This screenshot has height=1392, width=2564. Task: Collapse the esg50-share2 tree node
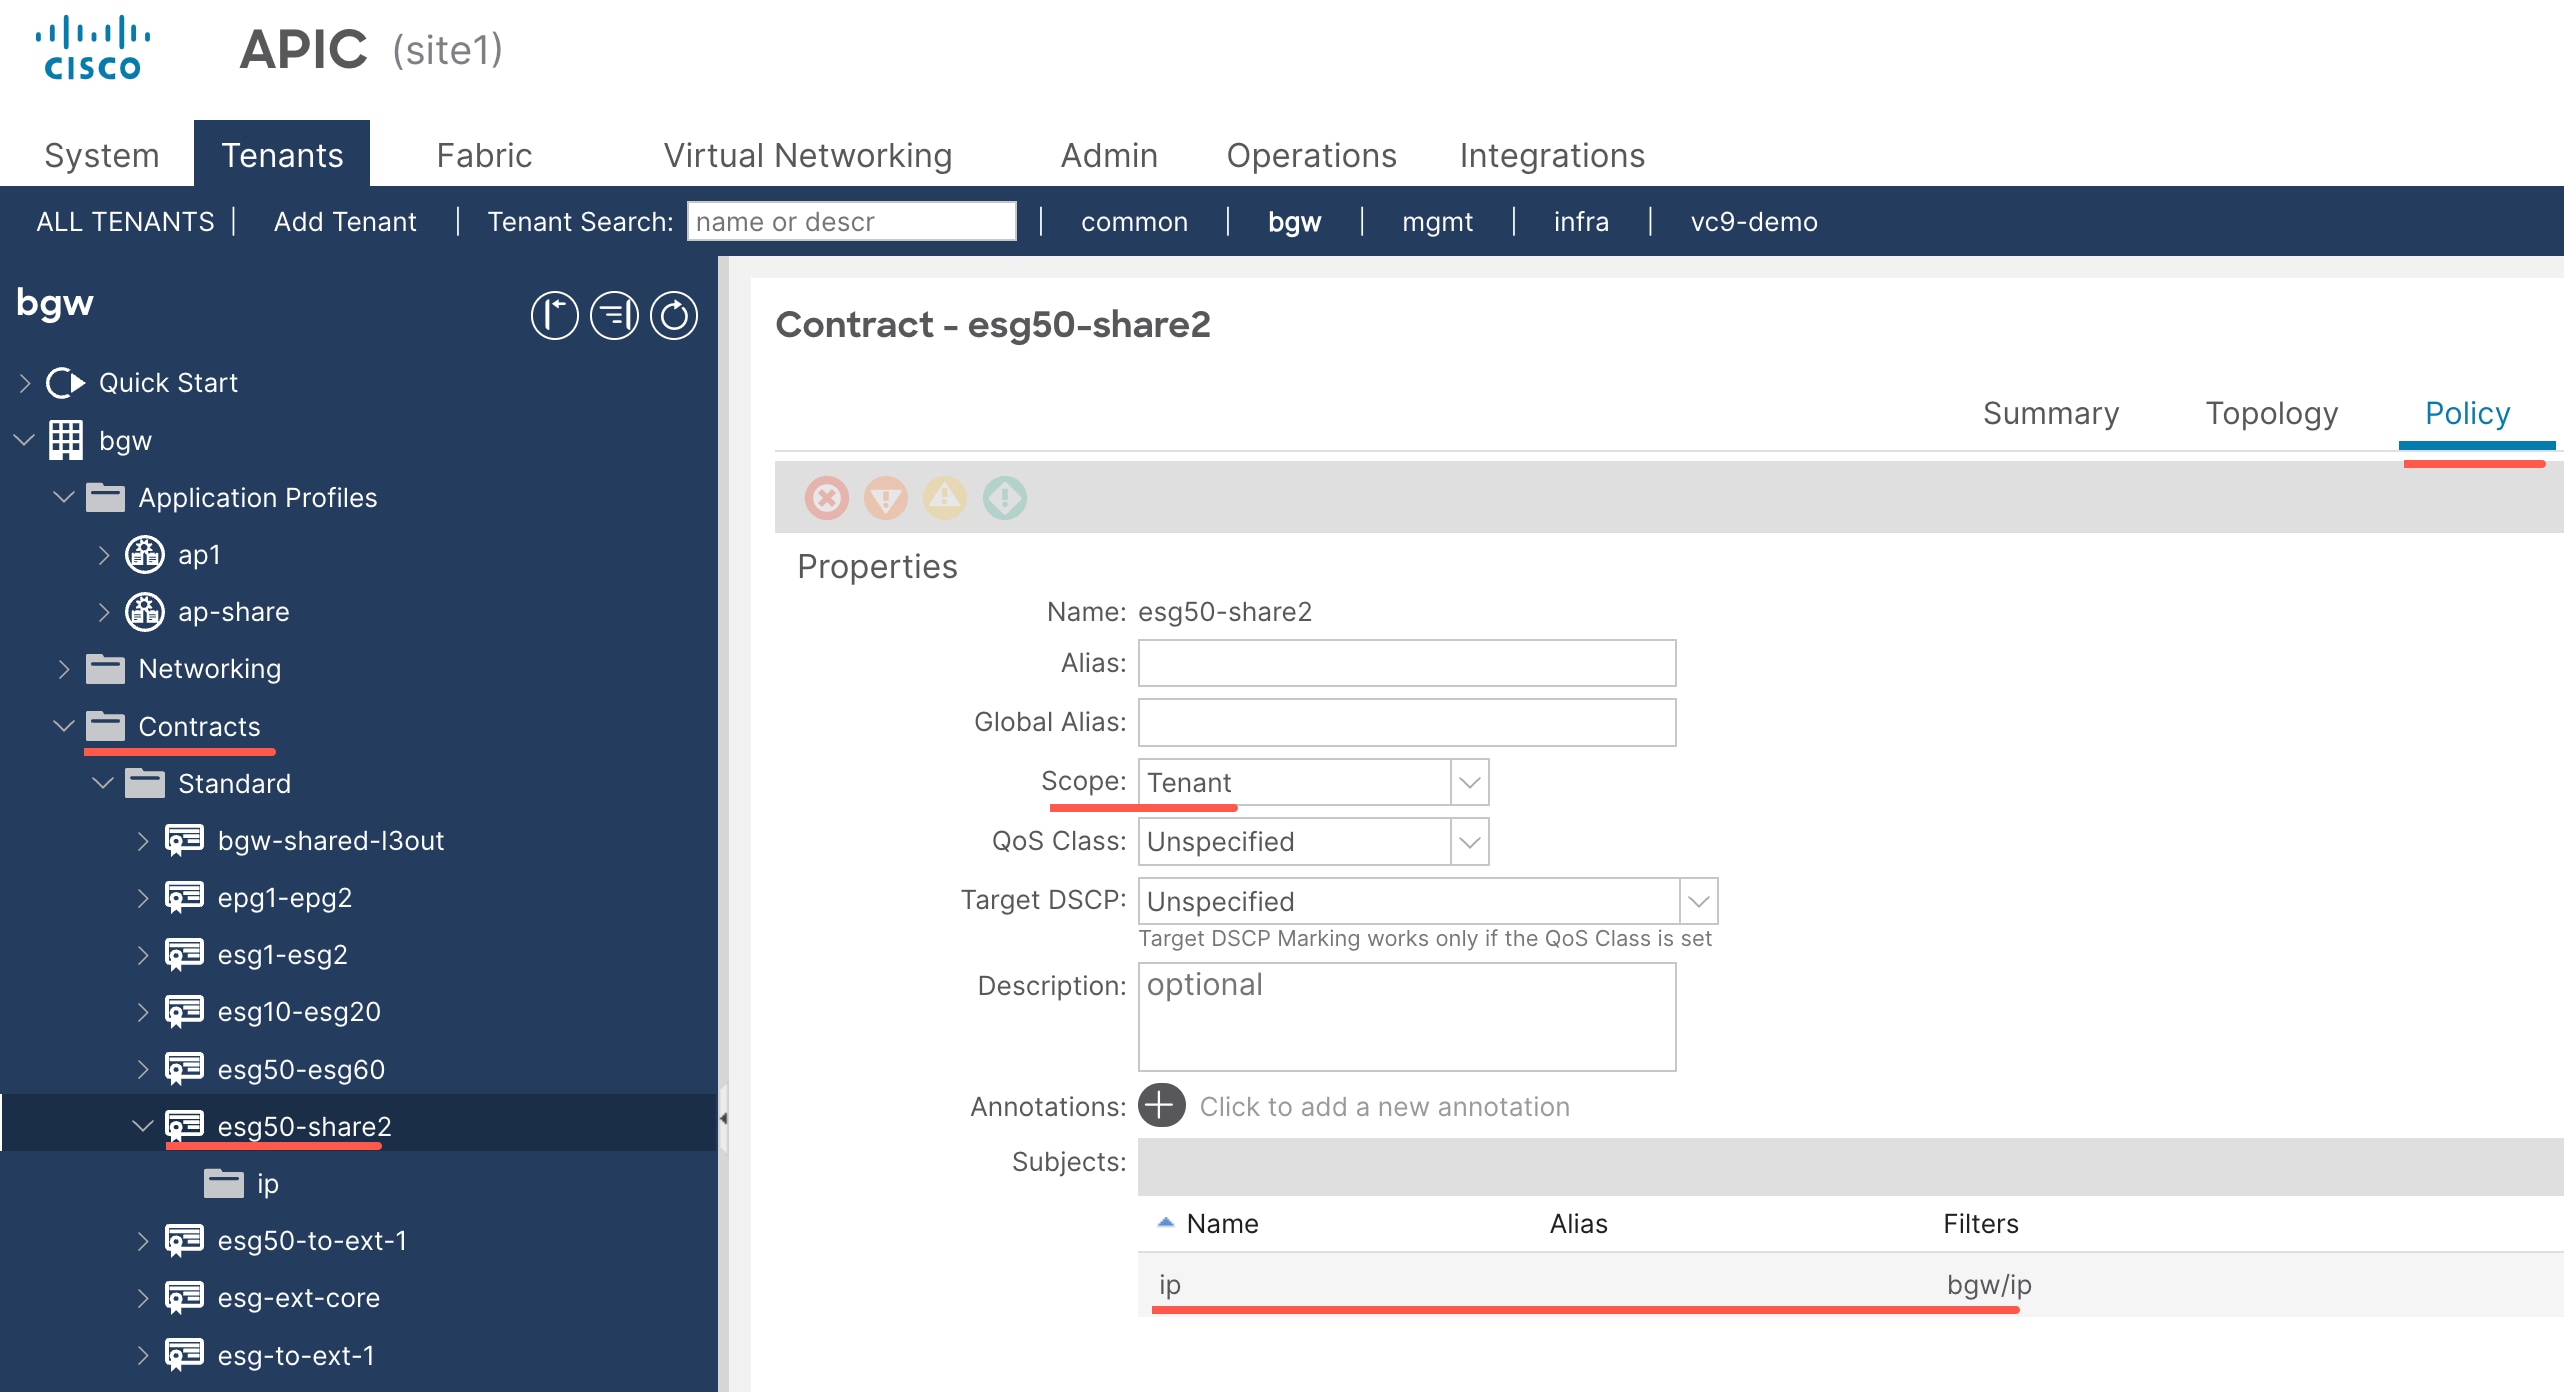pos(143,1126)
